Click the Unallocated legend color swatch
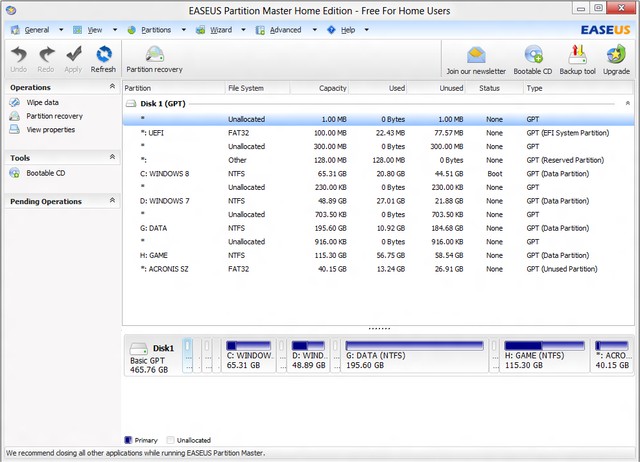 [171, 440]
